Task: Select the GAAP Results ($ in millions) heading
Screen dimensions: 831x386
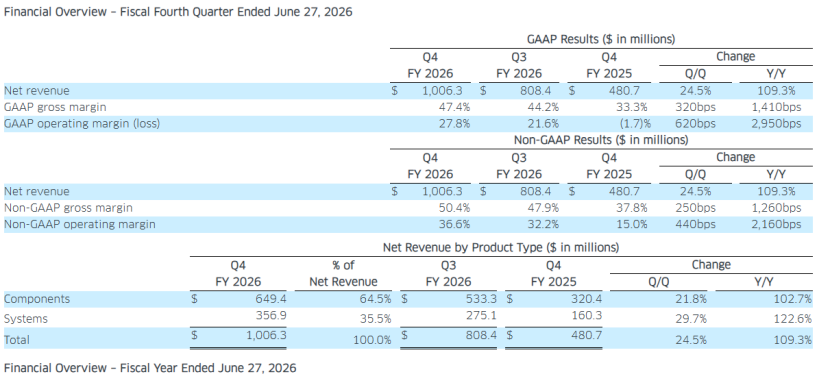Action: click(601, 39)
